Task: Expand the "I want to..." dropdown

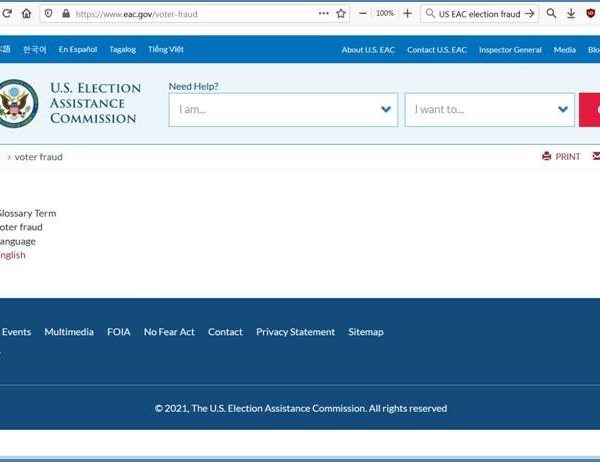Action: tap(489, 110)
